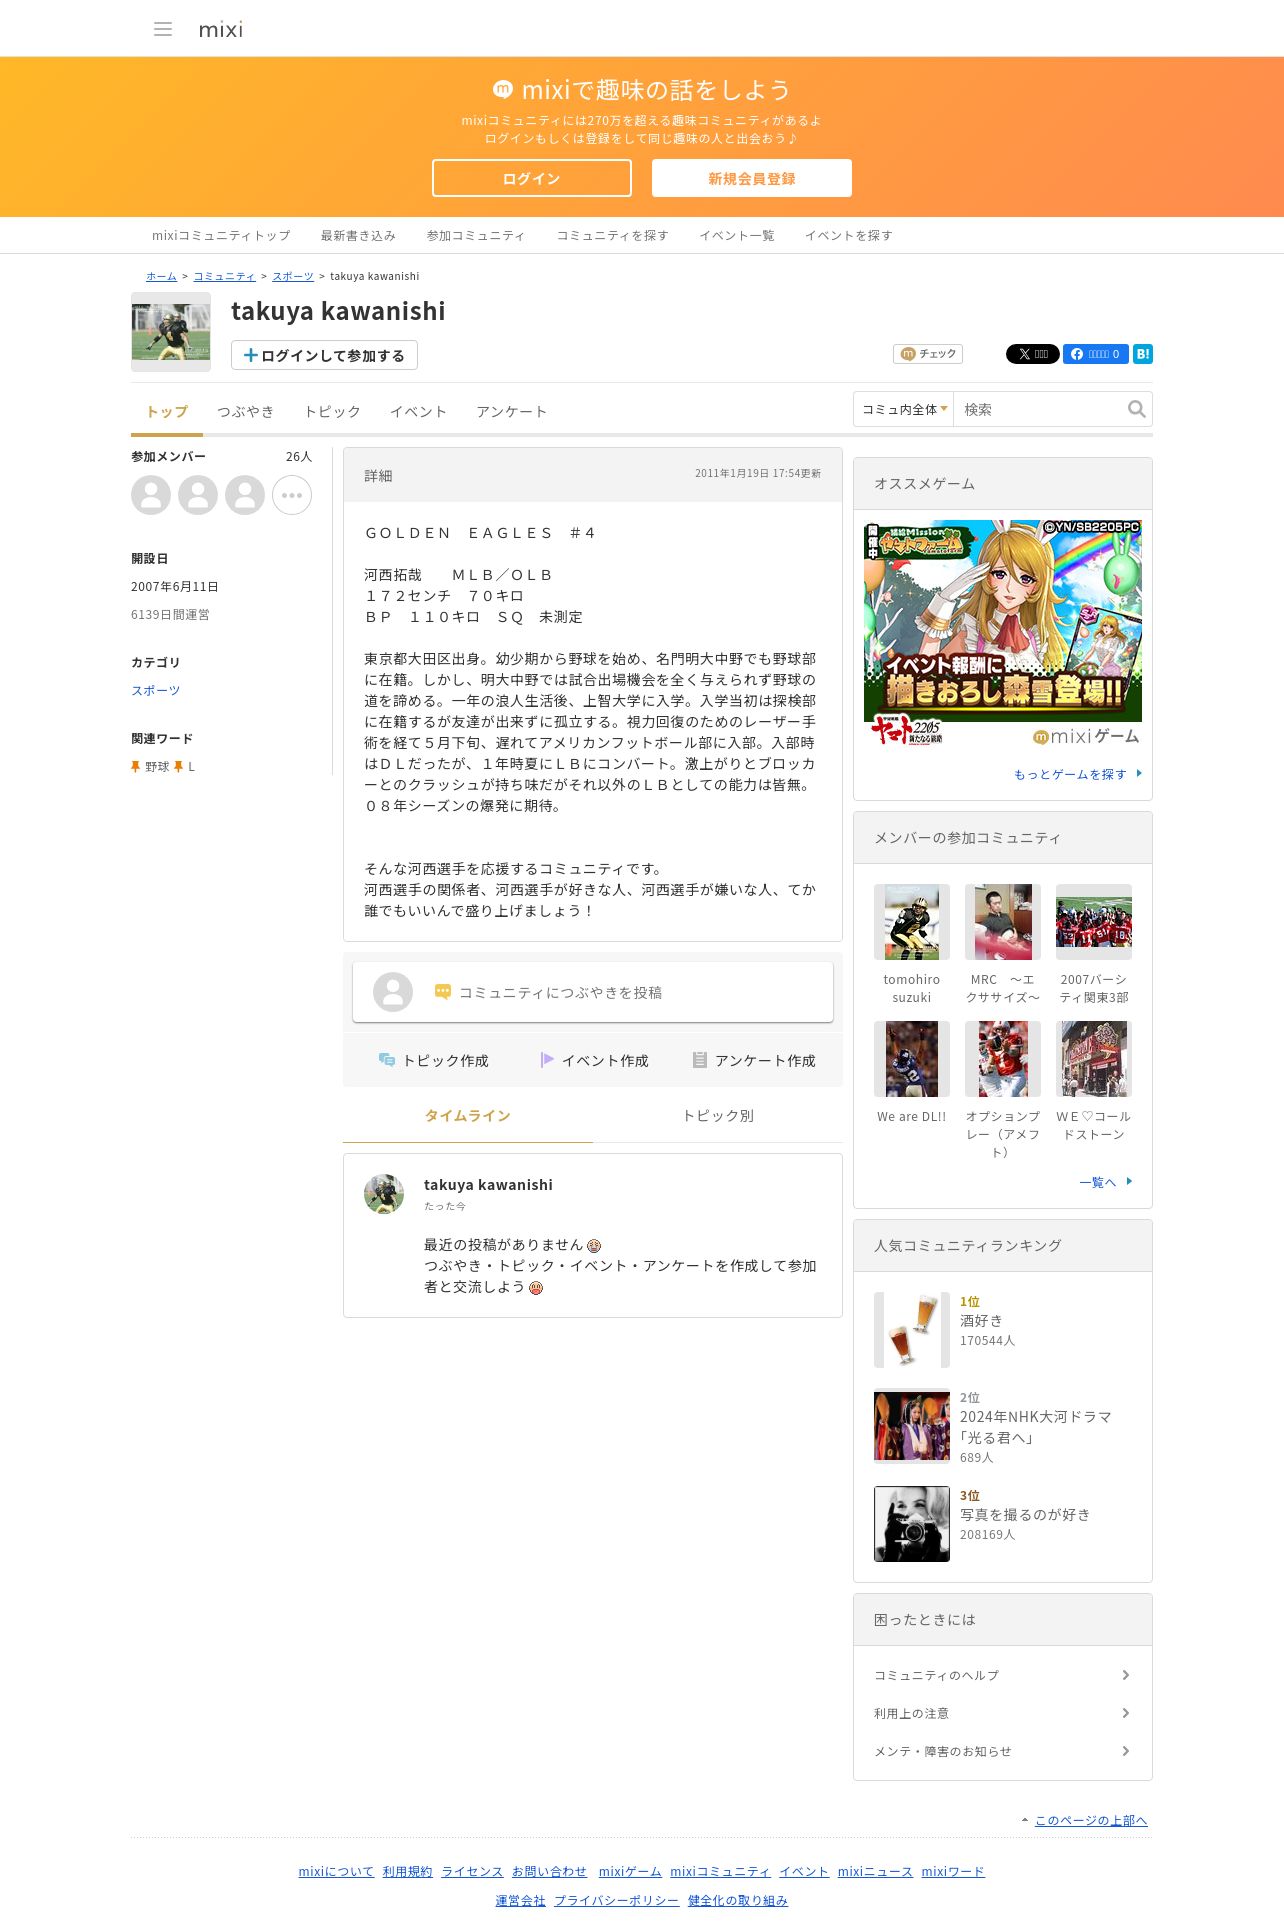1284x1929 pixels.
Task: Open the 酒好き ranking thumbnail
Action: point(912,1330)
